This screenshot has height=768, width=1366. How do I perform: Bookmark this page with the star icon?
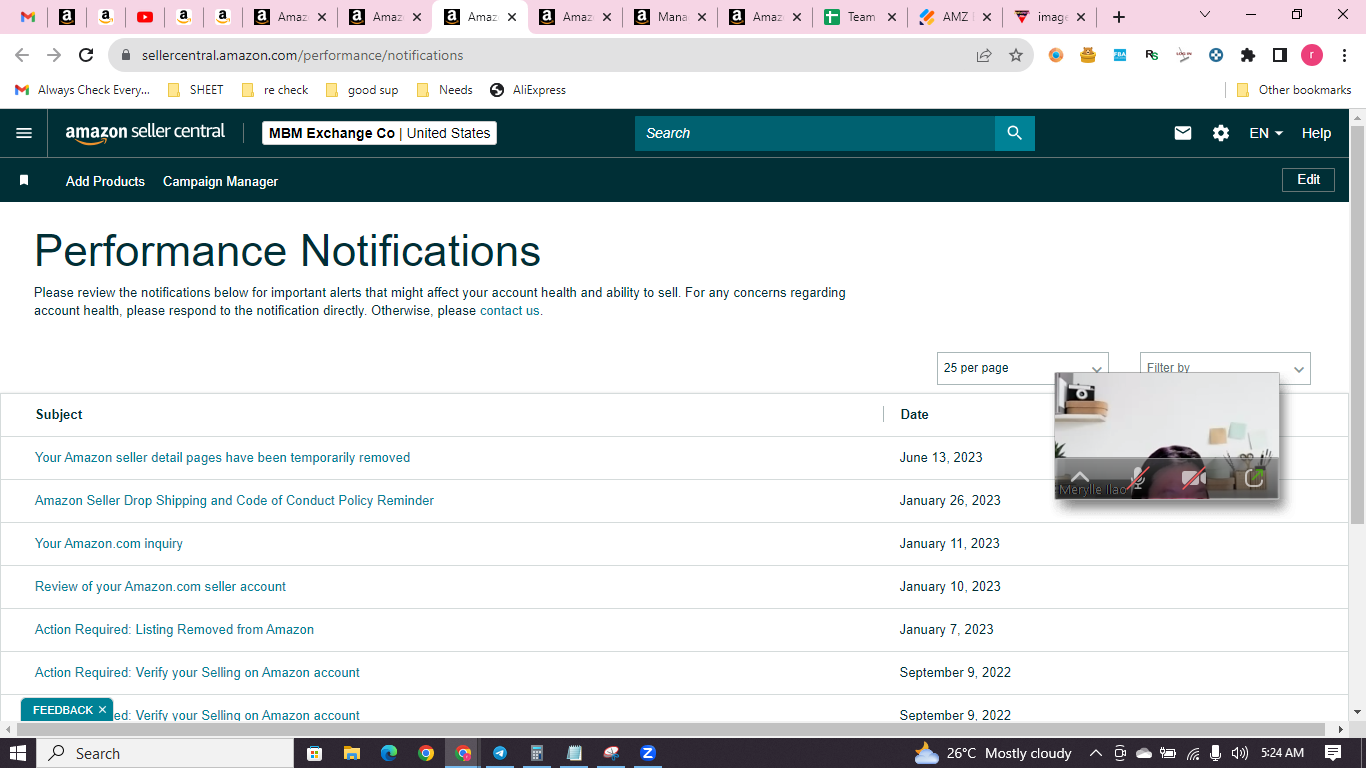(1016, 55)
